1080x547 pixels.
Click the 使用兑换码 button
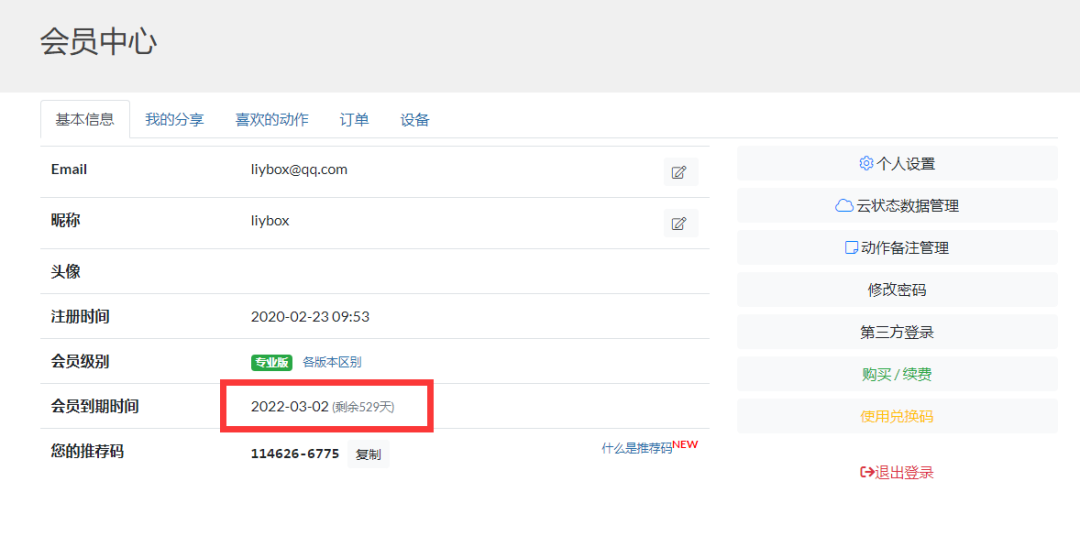pos(897,416)
